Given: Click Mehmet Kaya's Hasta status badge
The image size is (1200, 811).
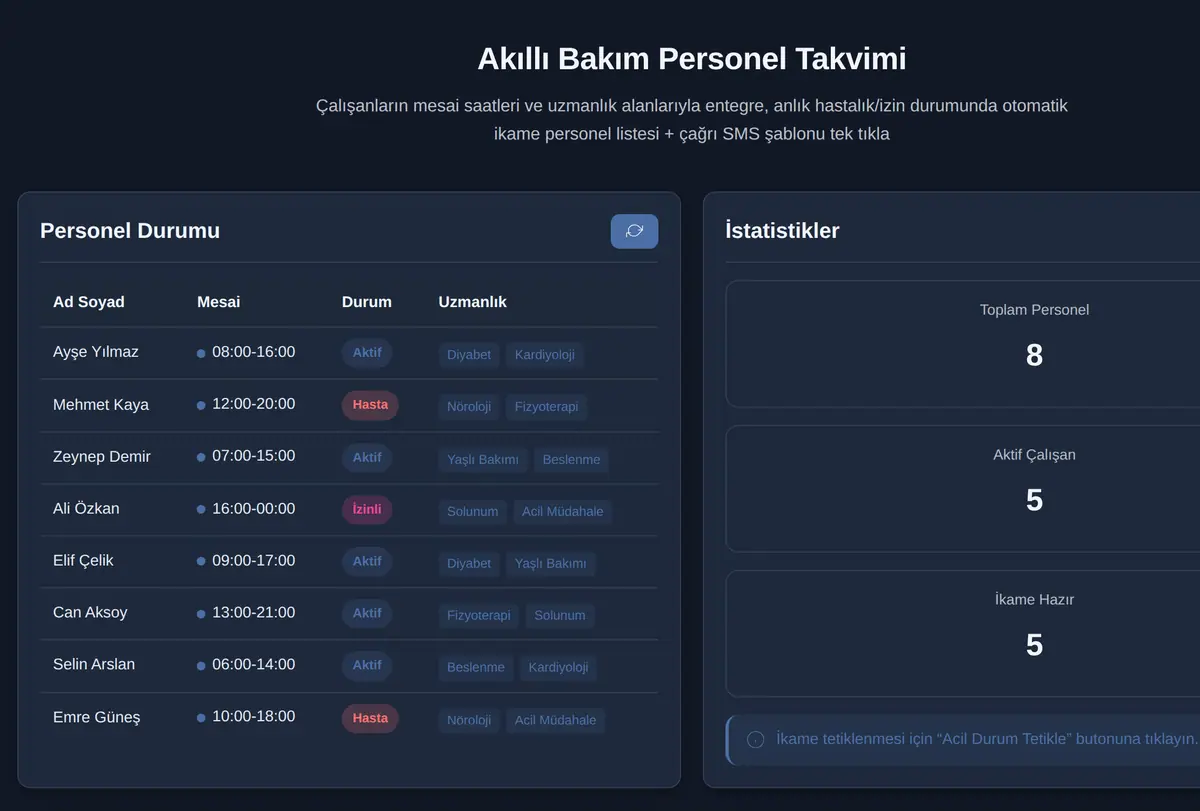Looking at the screenshot, I should (370, 405).
